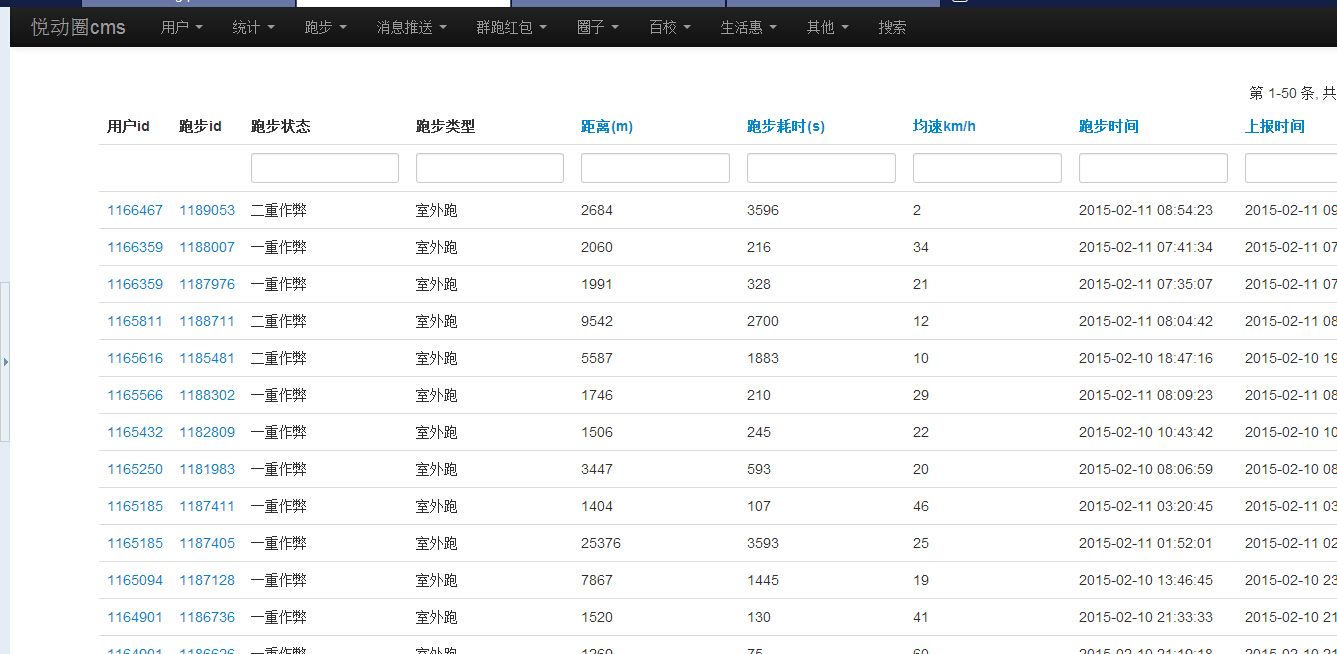This screenshot has width=1337, height=654.
Task: Sort table by 跑步耗时(s) column
Action: click(x=785, y=126)
